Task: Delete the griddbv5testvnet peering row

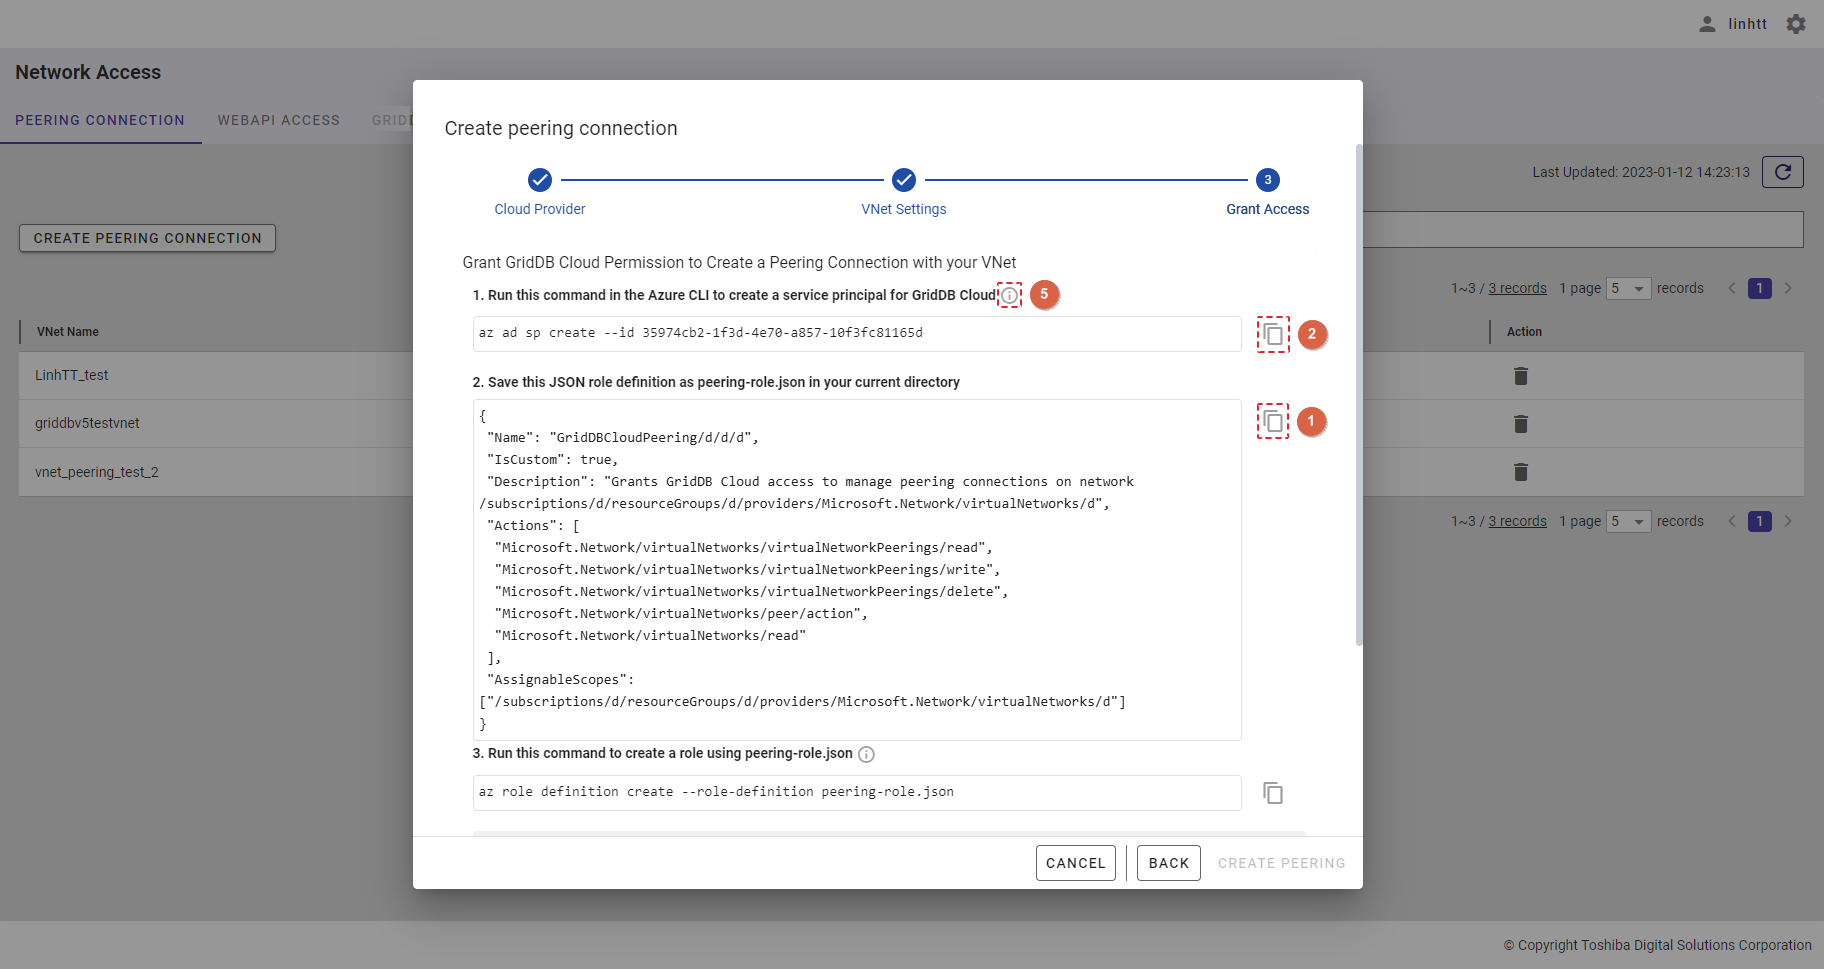Action: [x=1520, y=424]
